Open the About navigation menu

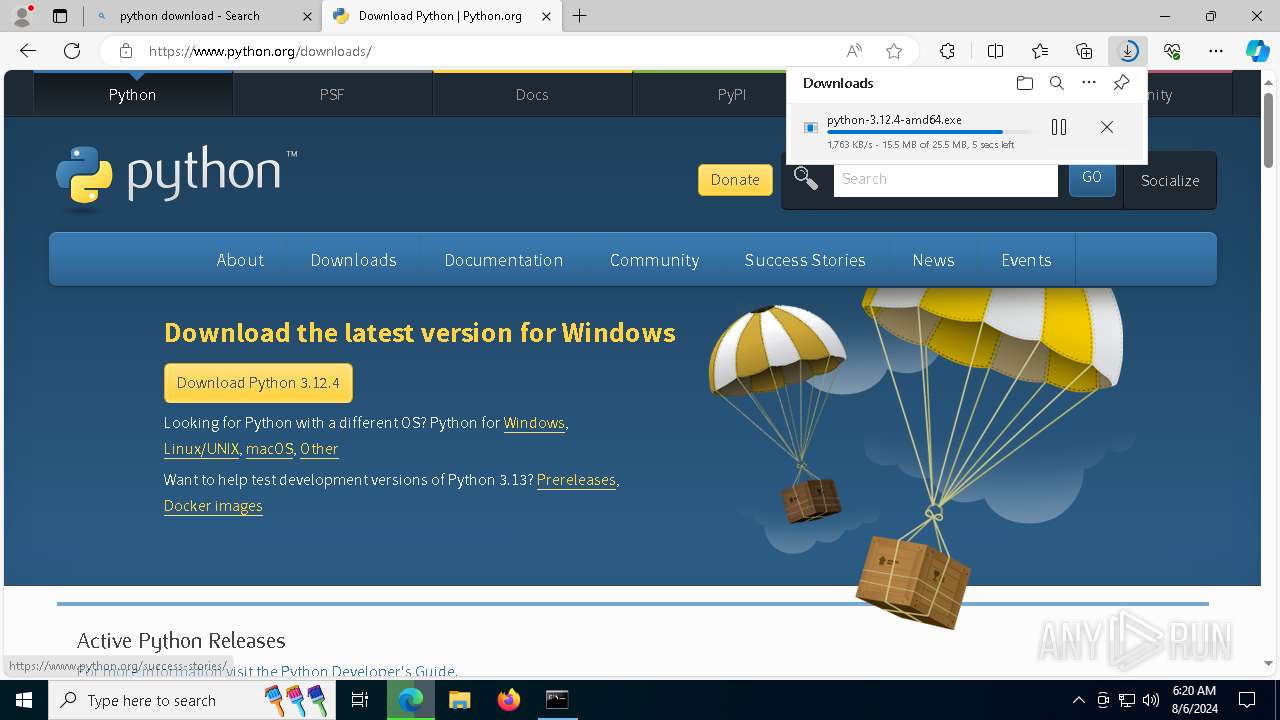point(240,260)
